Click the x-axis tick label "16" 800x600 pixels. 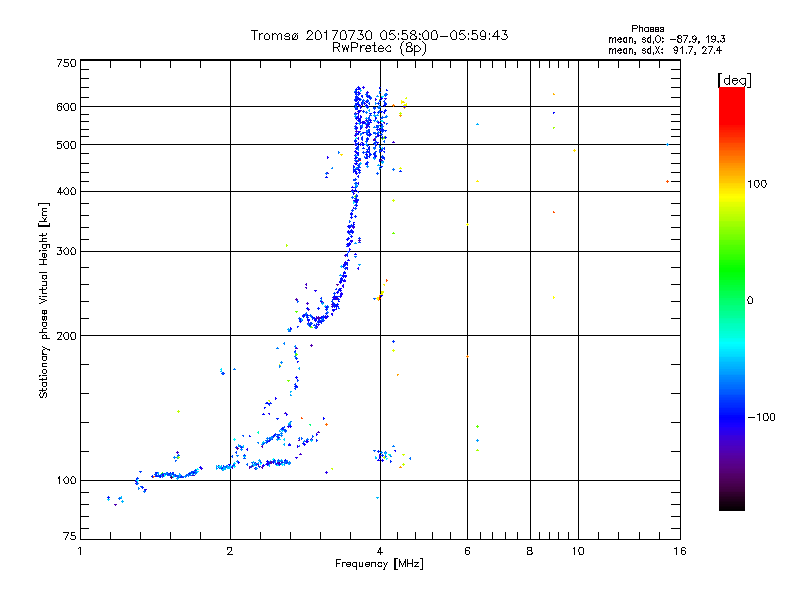point(680,551)
